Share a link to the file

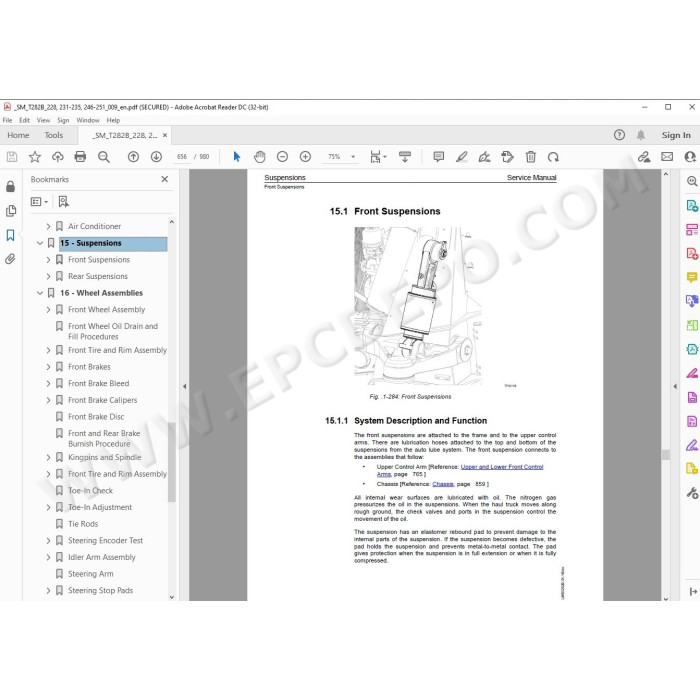pyautogui.click(x=644, y=157)
